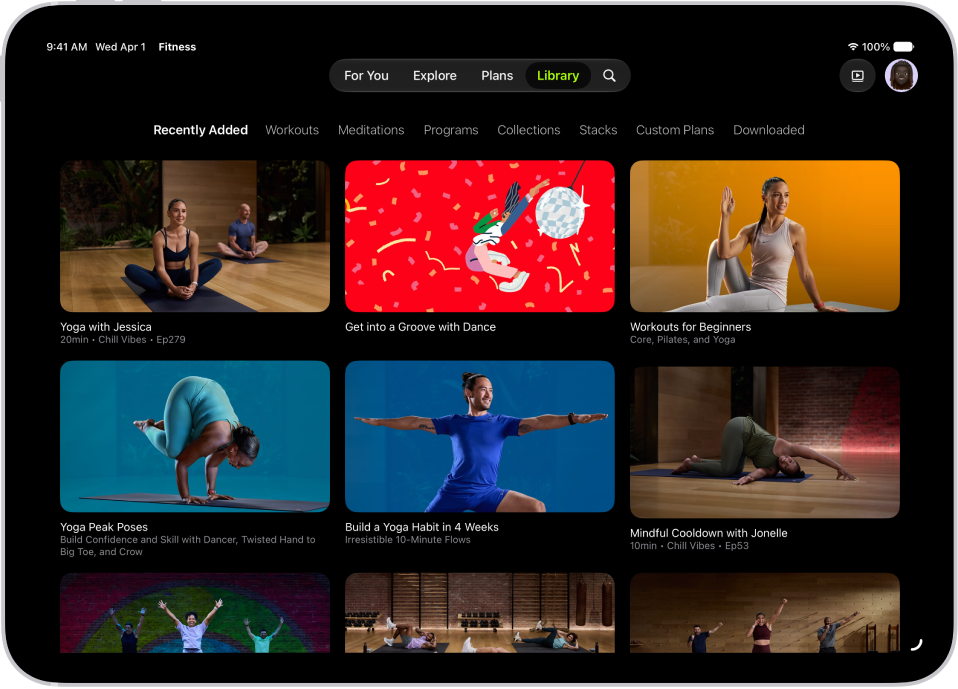Switch to the For You tab
958x689 pixels.
click(366, 76)
